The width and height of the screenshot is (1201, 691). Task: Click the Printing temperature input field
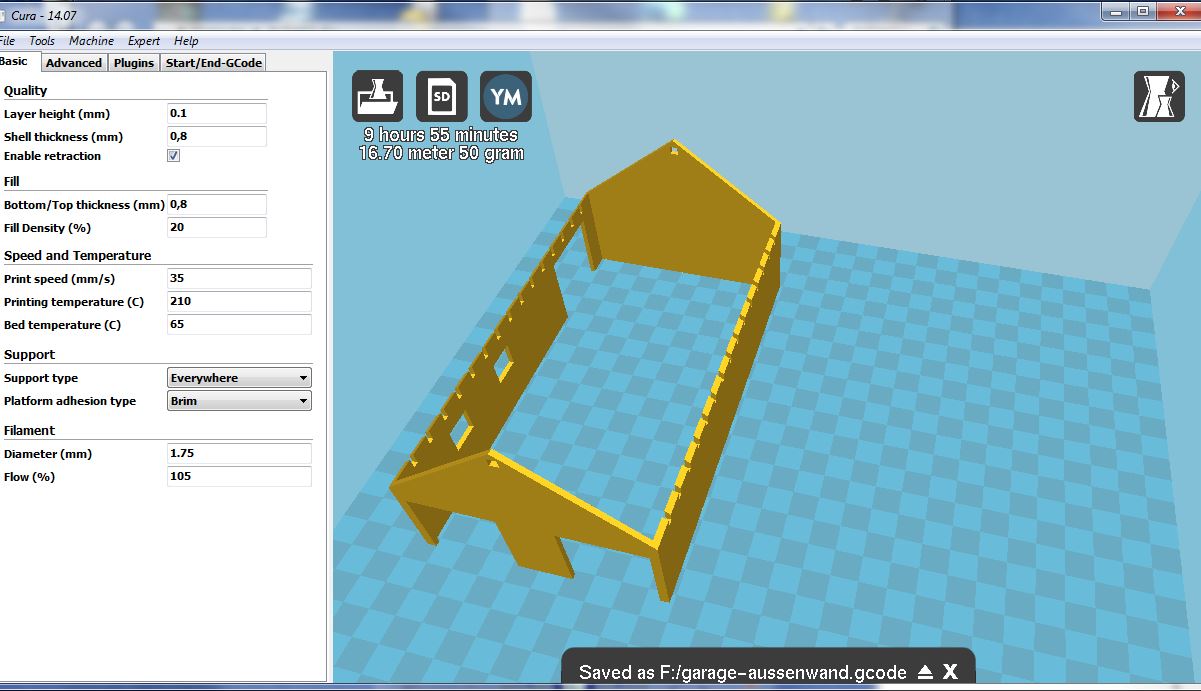(x=239, y=302)
